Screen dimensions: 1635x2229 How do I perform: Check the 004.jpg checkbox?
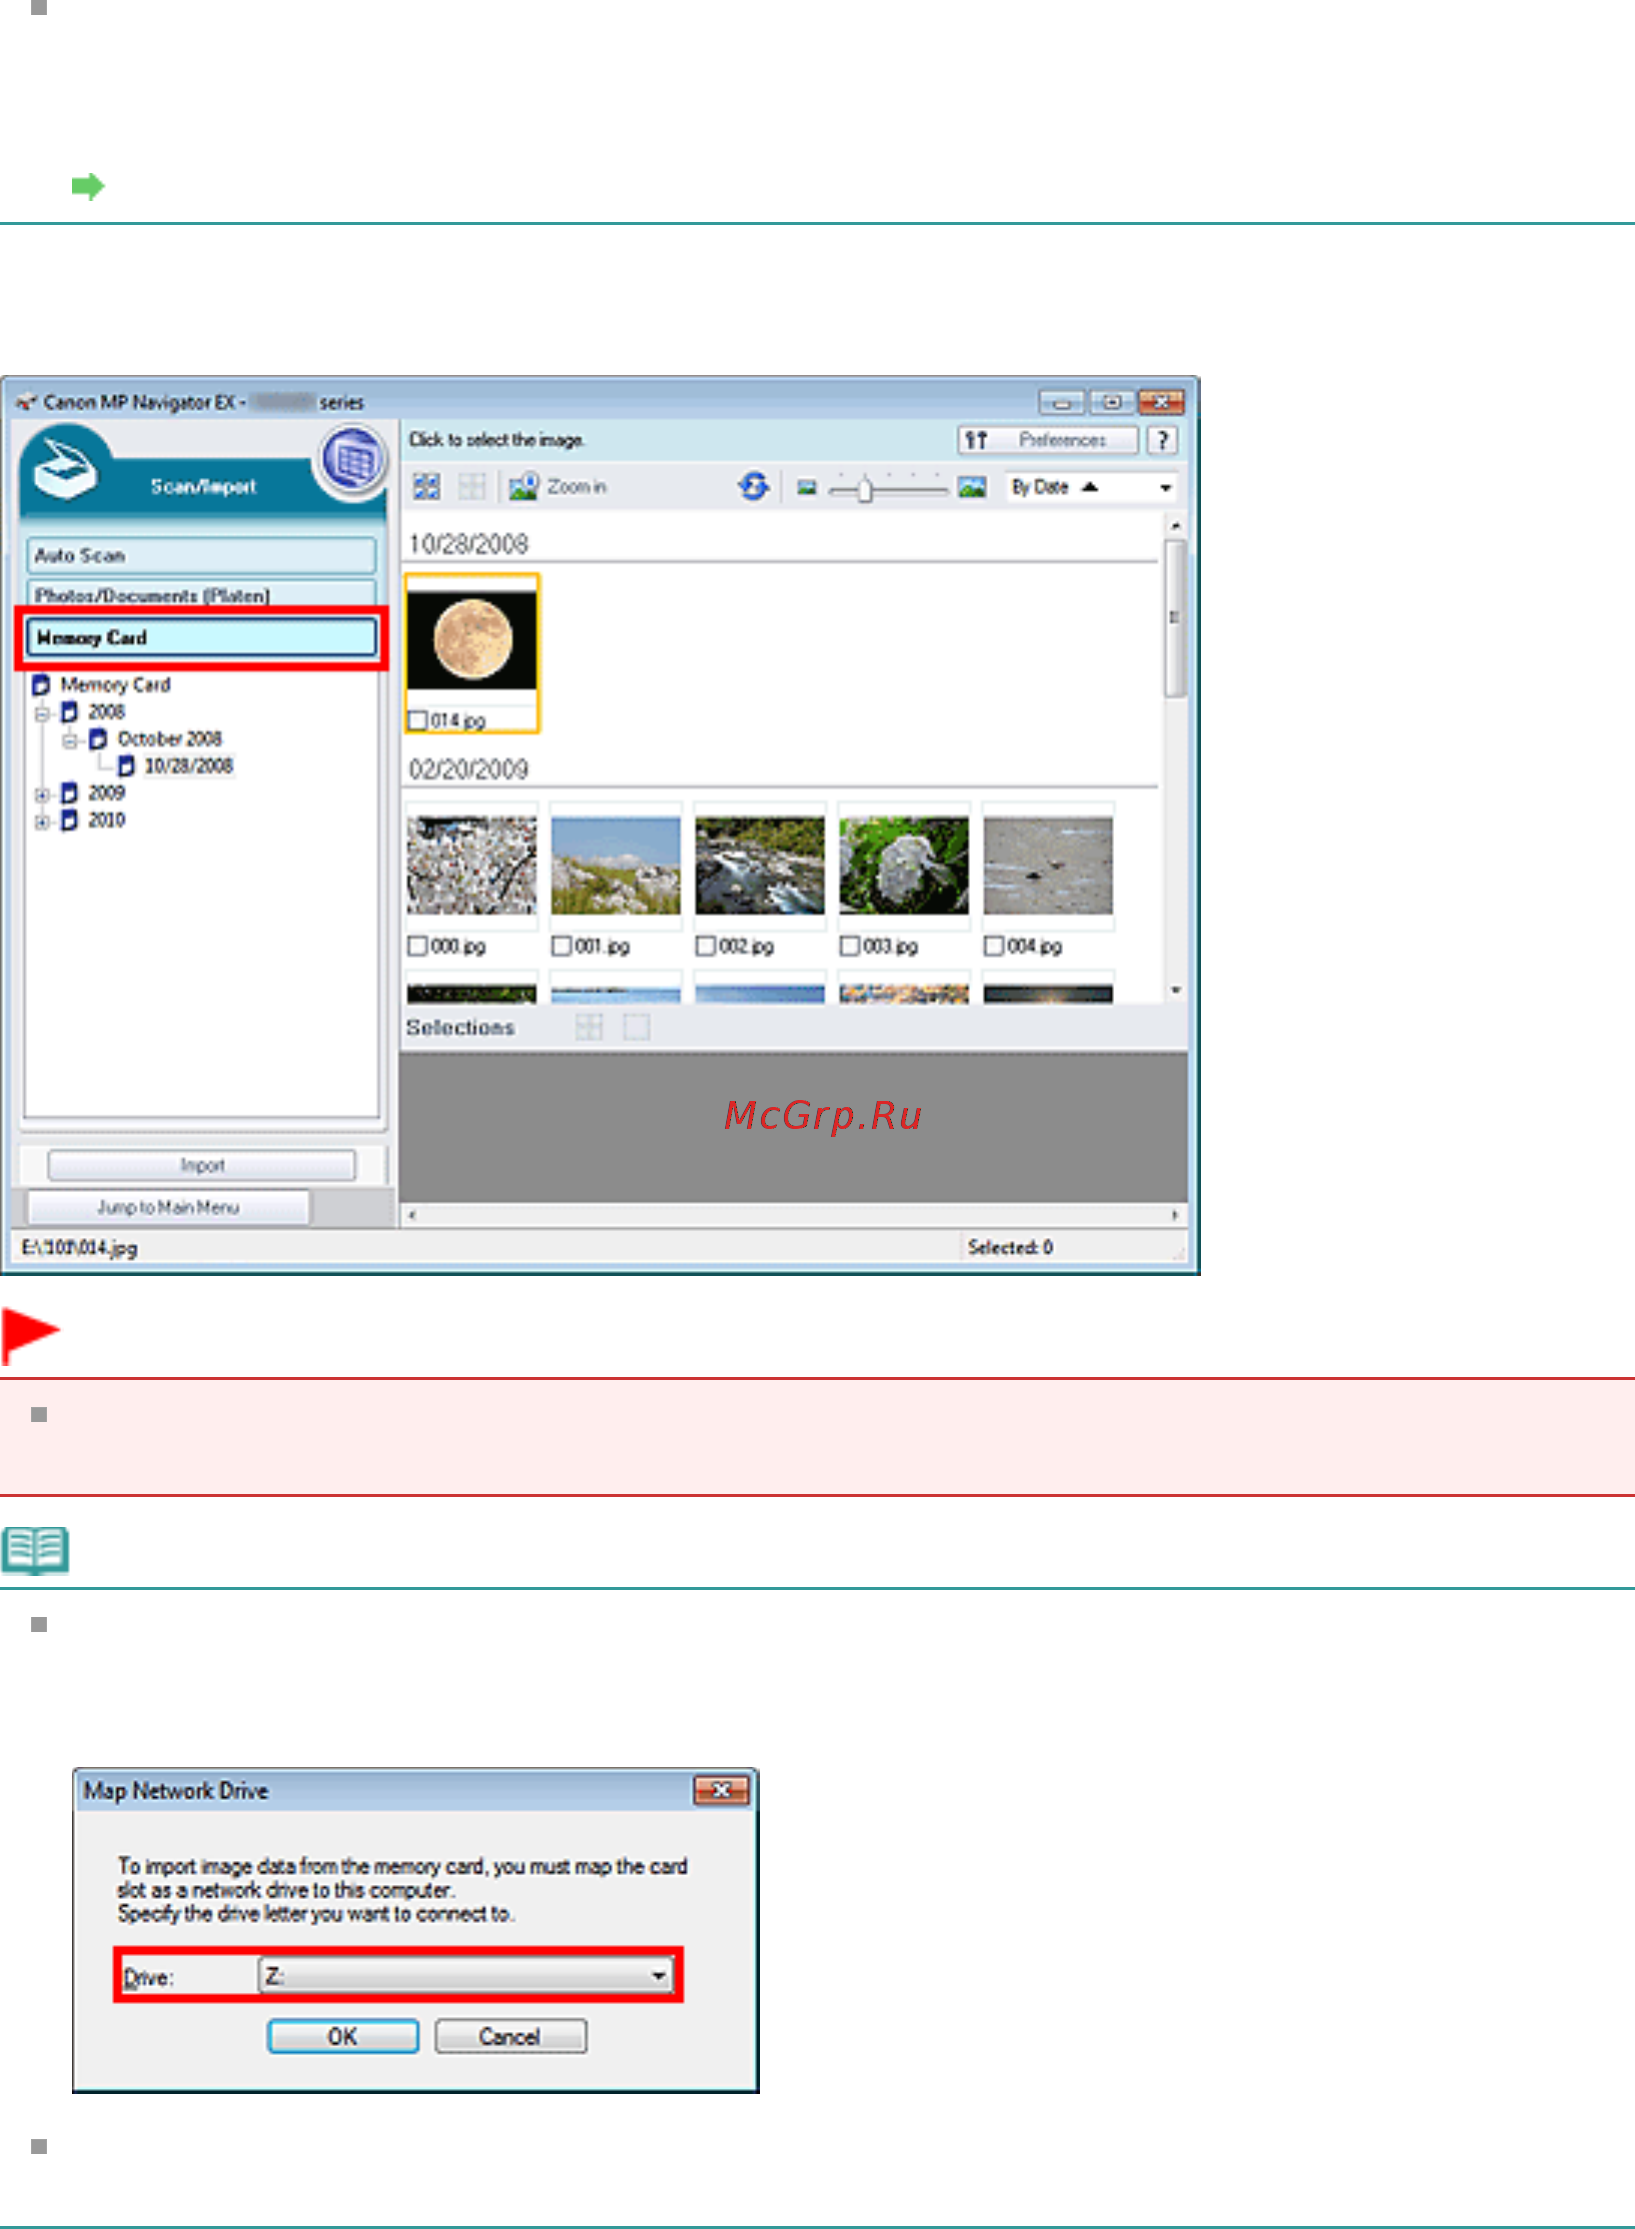tap(994, 946)
